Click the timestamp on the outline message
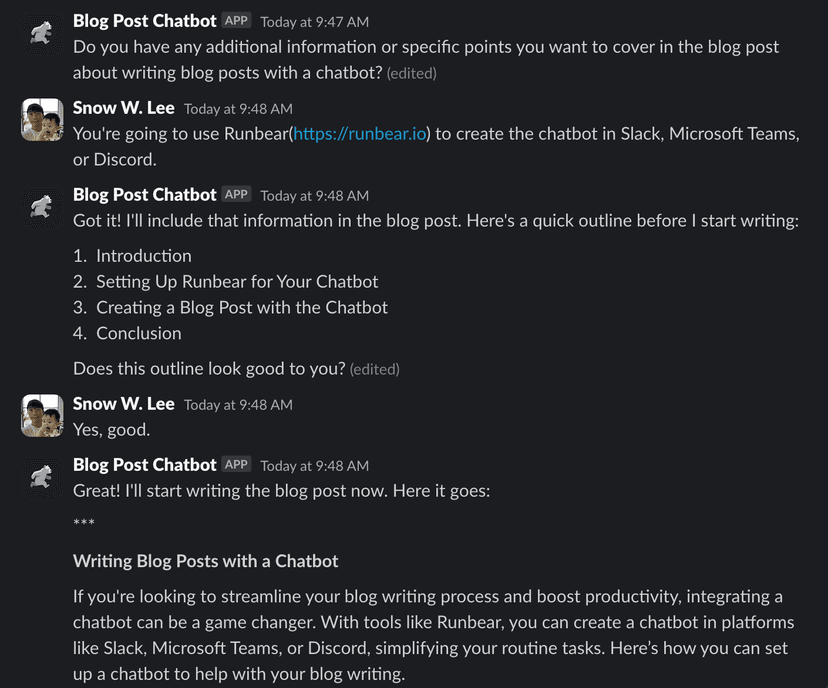This screenshot has height=688, width=828. point(312,194)
